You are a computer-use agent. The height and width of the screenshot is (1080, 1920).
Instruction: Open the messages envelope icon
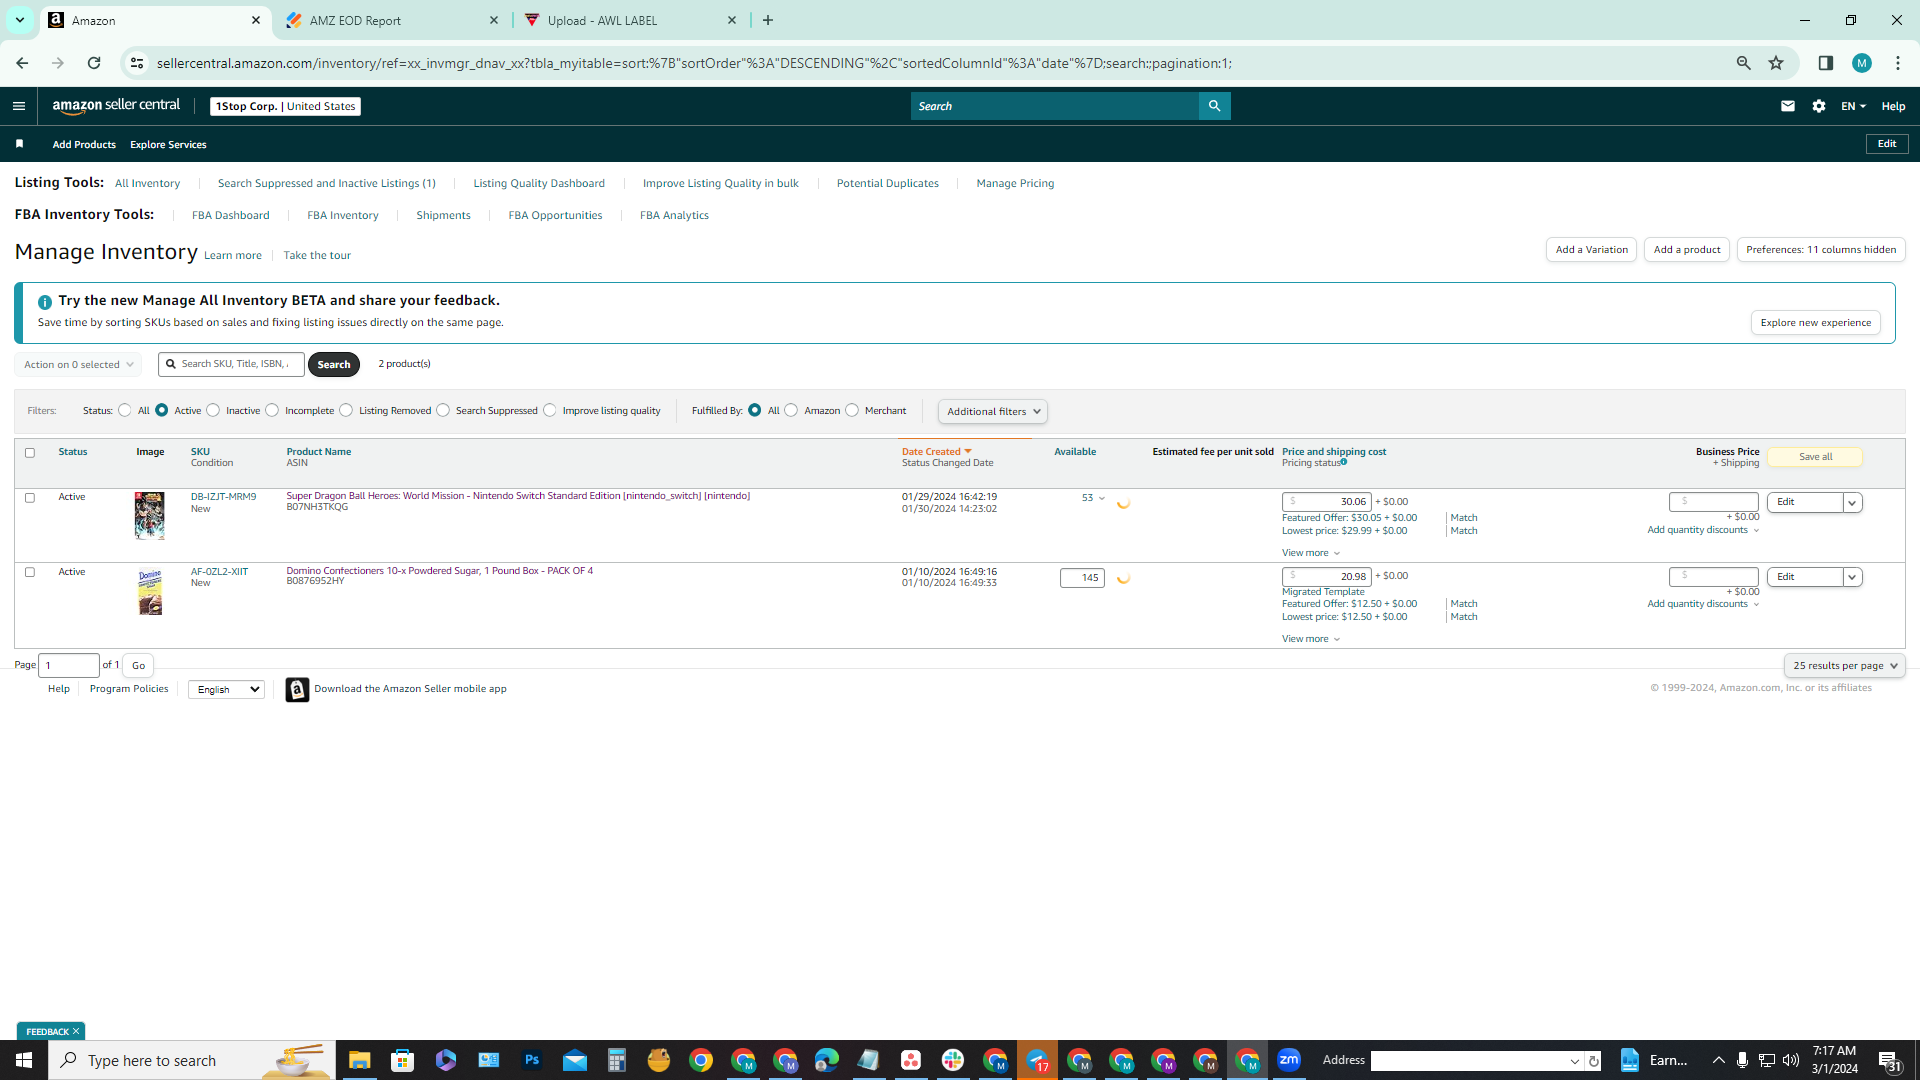click(x=1788, y=106)
